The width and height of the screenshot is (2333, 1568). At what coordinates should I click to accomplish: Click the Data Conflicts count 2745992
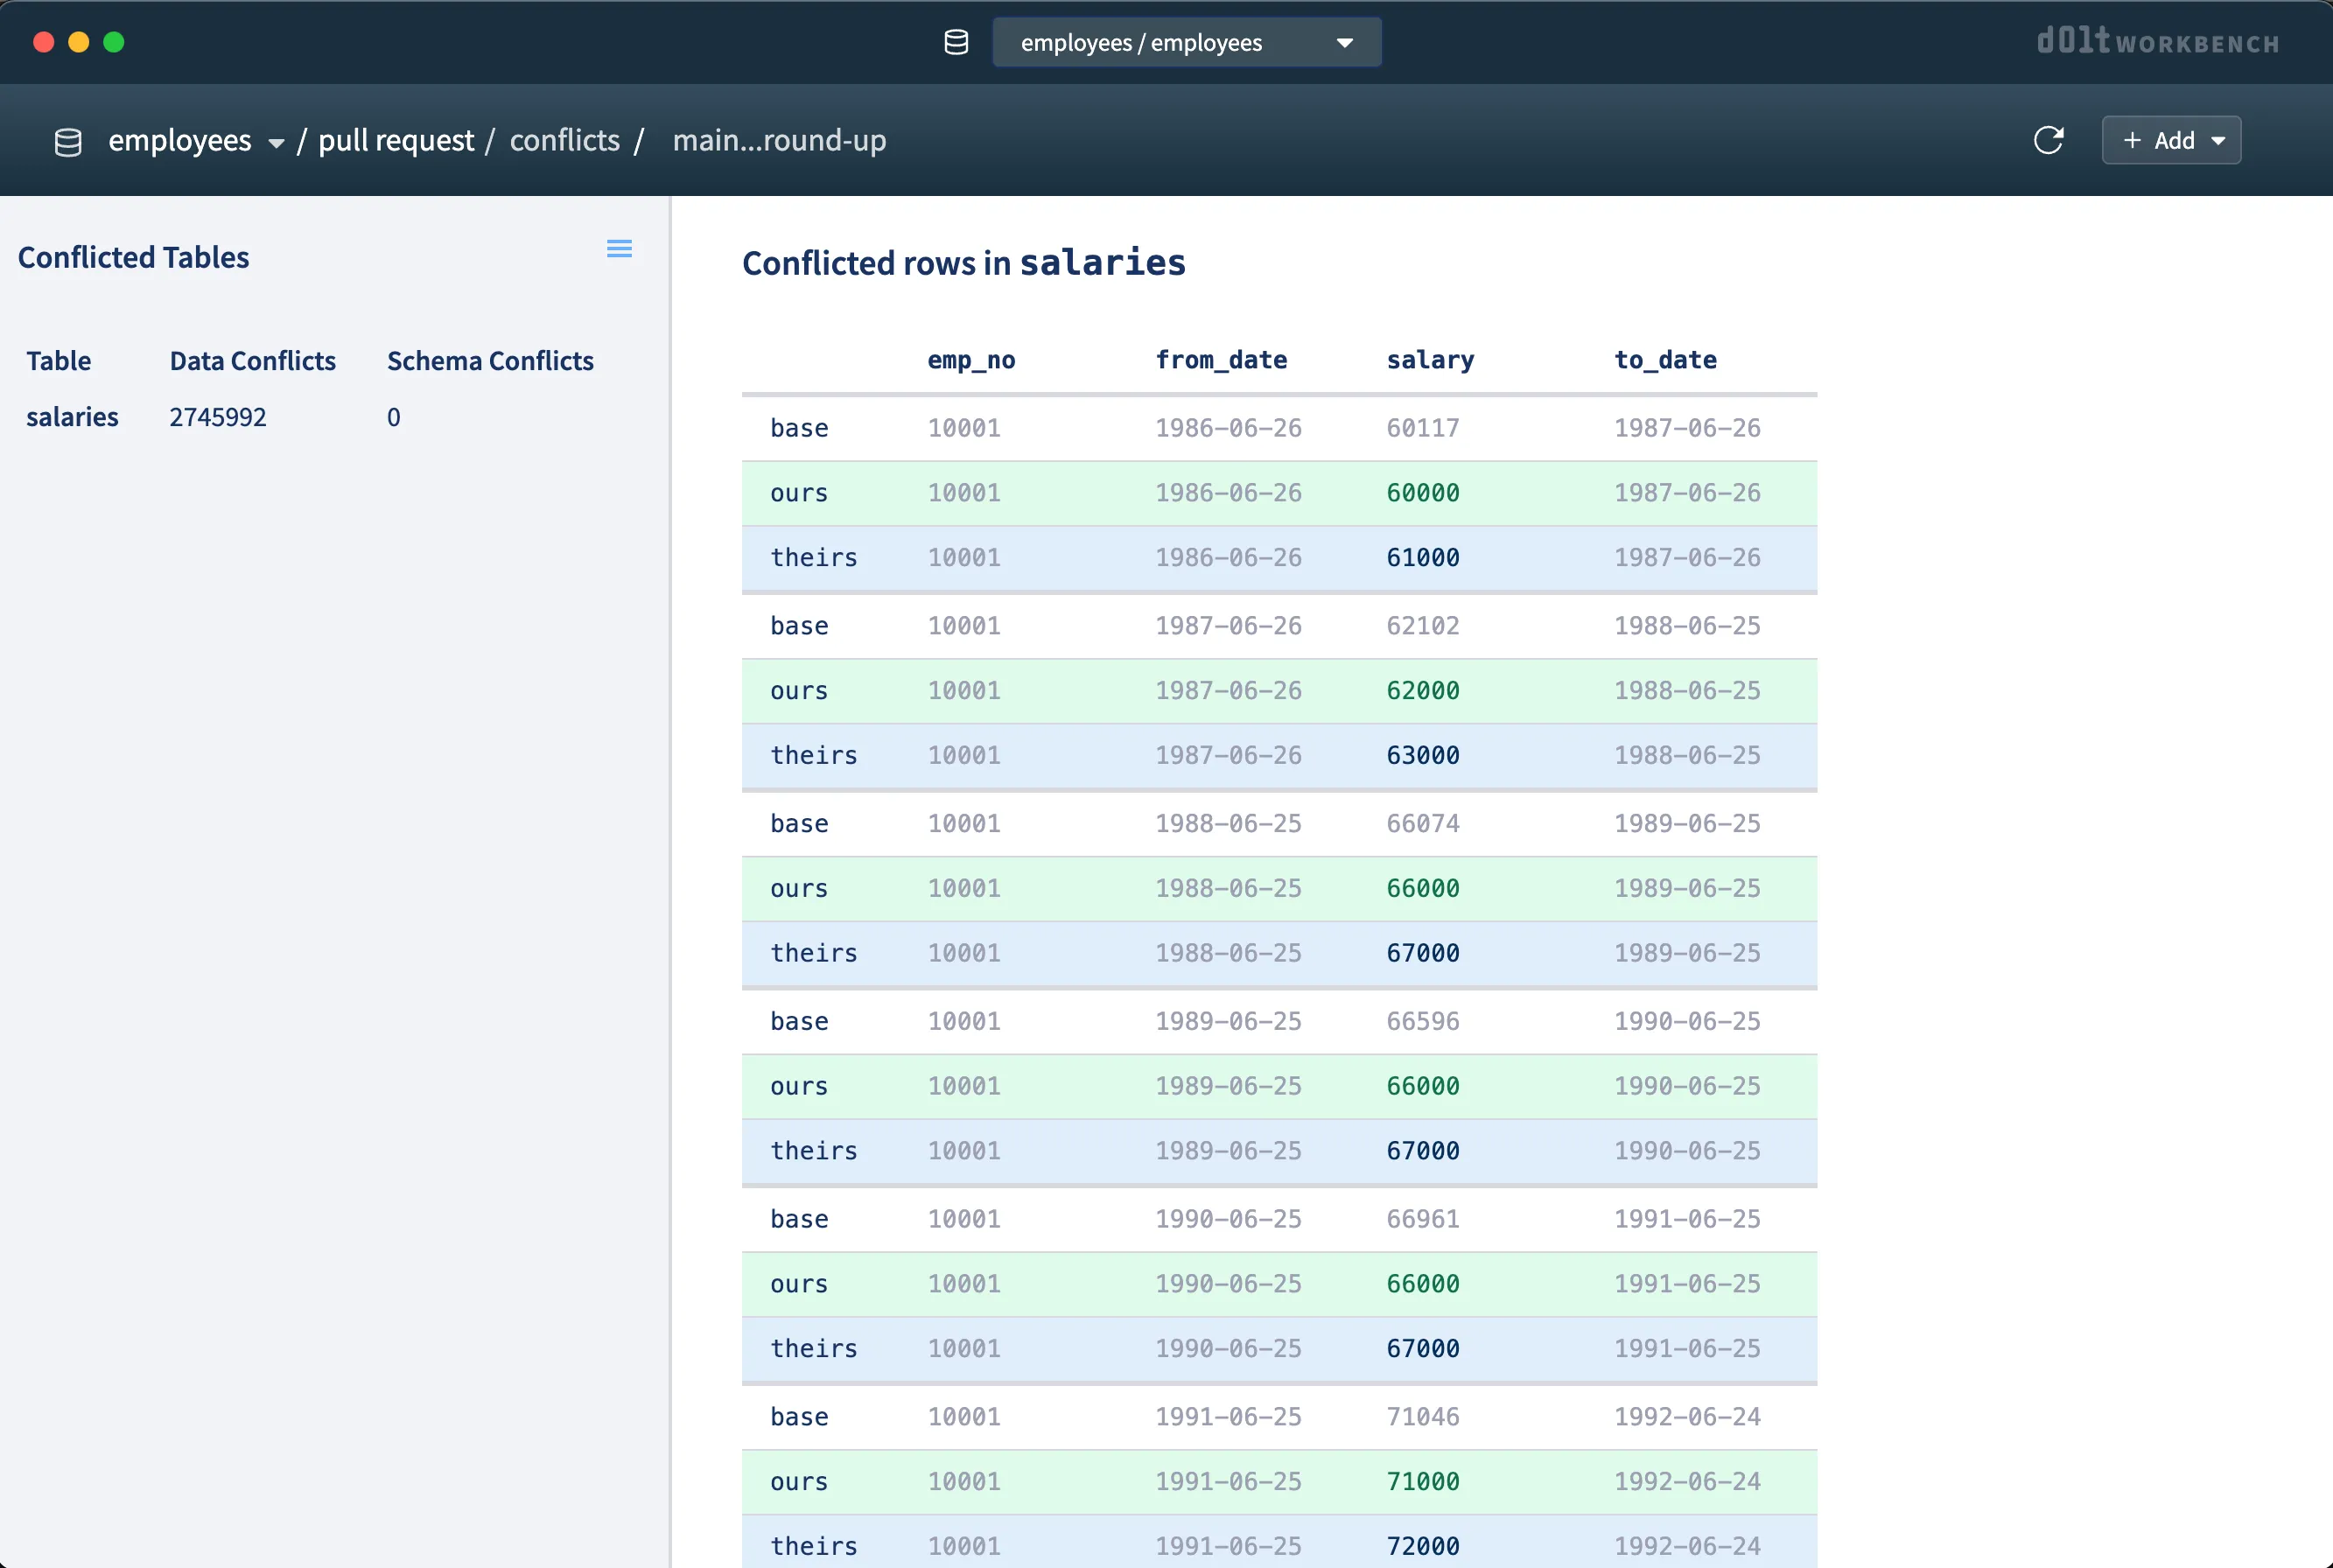(217, 417)
